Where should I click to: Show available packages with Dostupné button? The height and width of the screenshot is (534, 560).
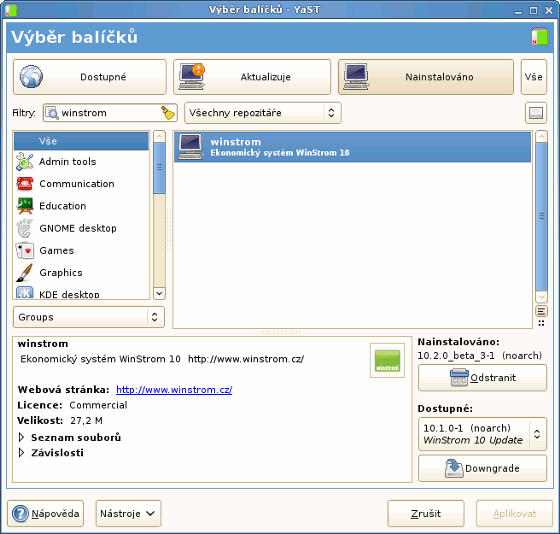pos(90,77)
